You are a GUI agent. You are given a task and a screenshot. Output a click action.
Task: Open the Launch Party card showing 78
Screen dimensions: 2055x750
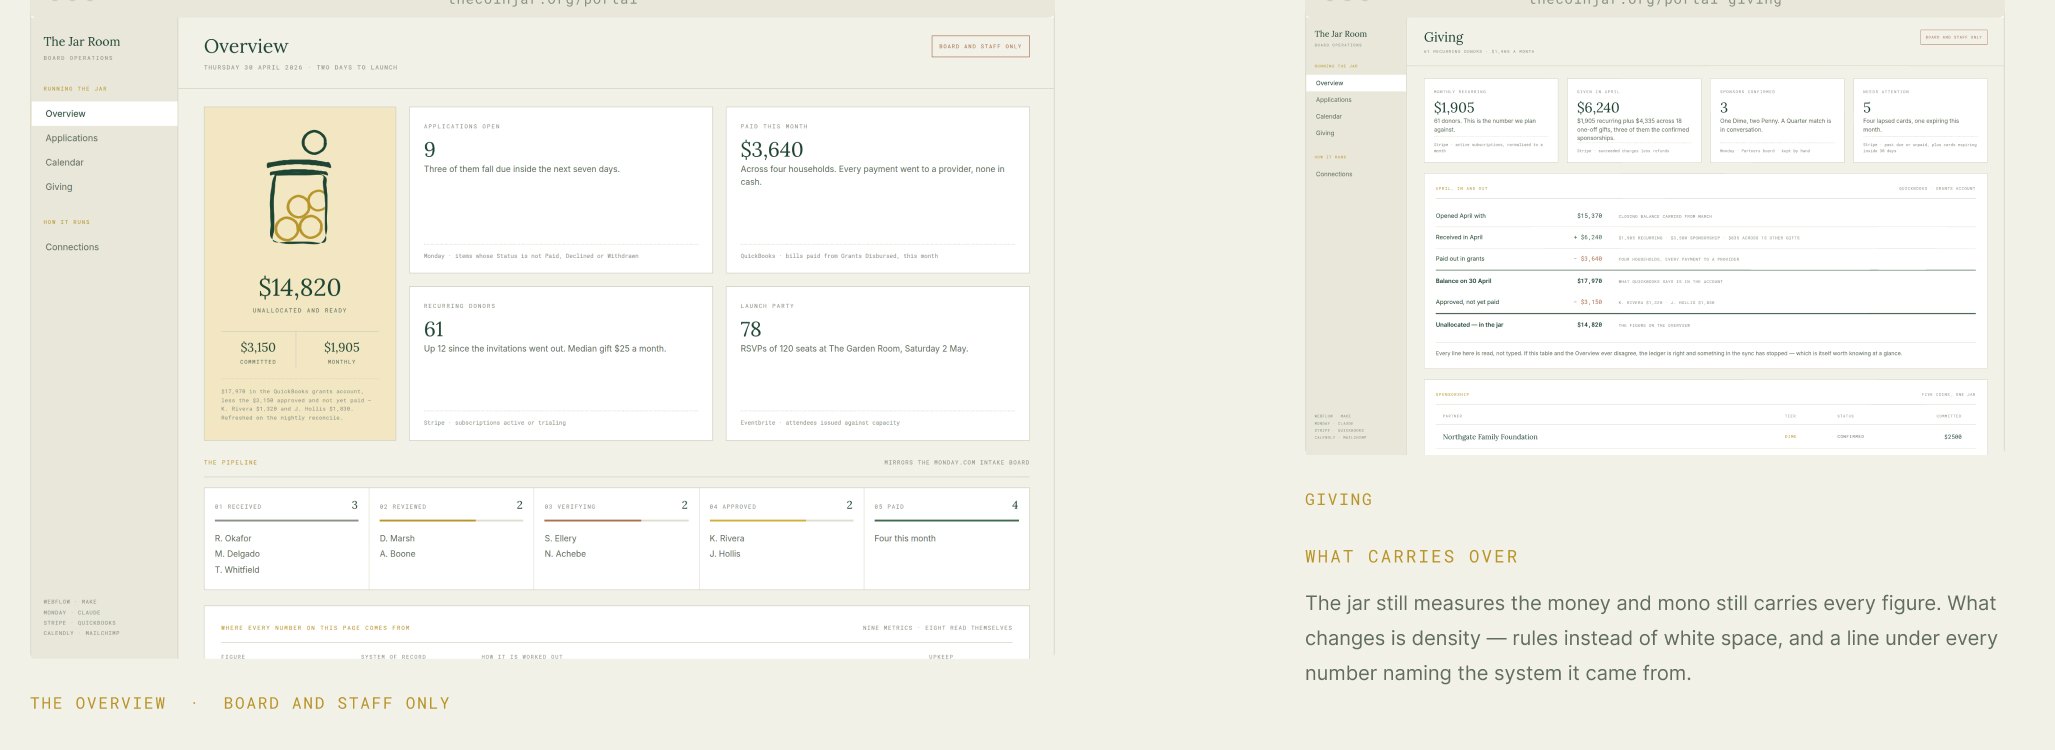coord(878,364)
